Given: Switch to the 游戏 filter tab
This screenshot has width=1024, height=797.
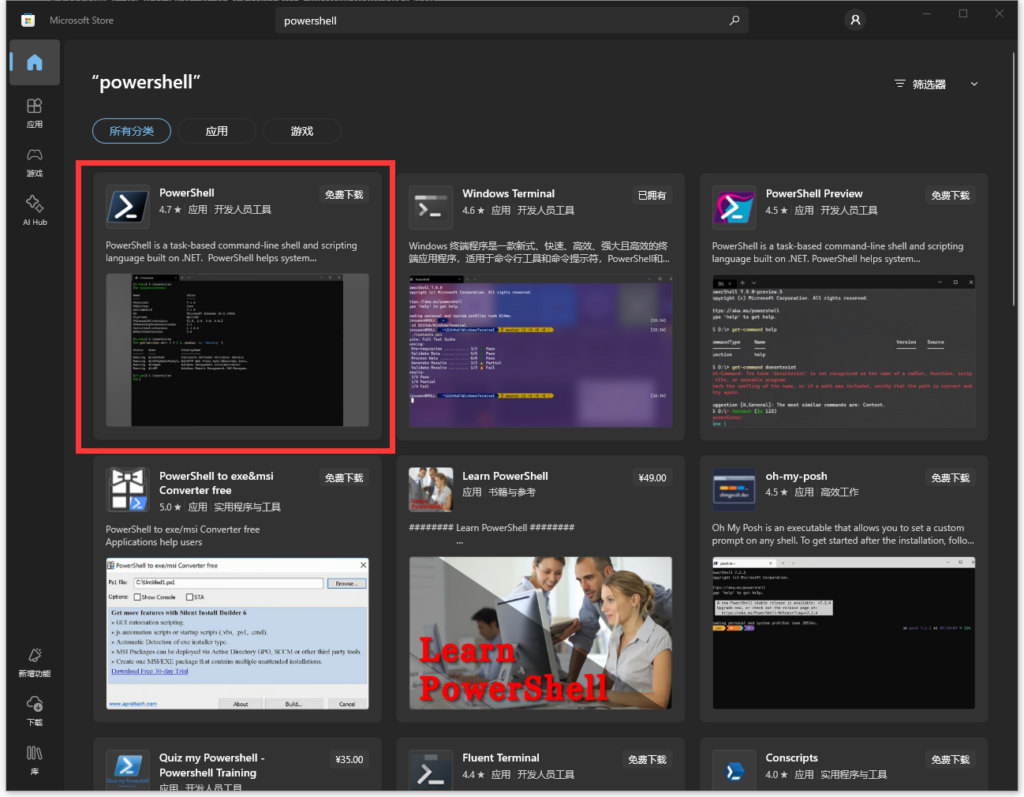Looking at the screenshot, I should [301, 131].
